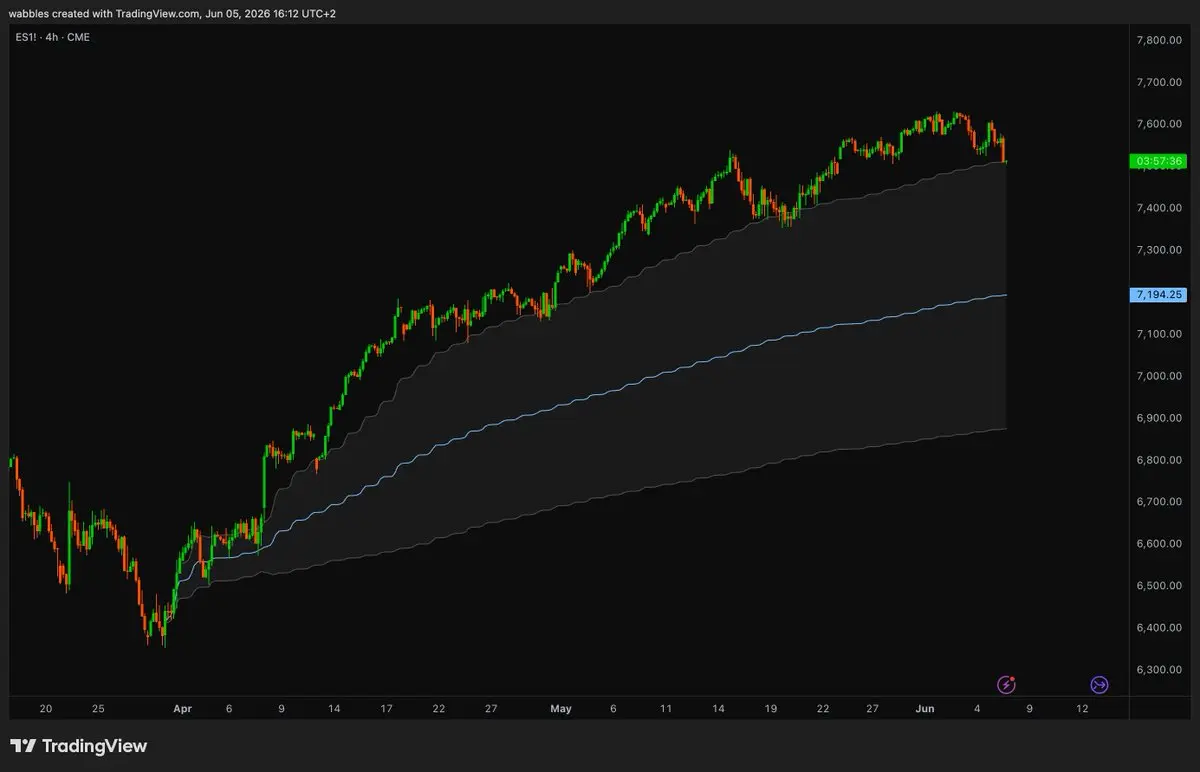Click the 6,300.00 price axis label

1160,670
